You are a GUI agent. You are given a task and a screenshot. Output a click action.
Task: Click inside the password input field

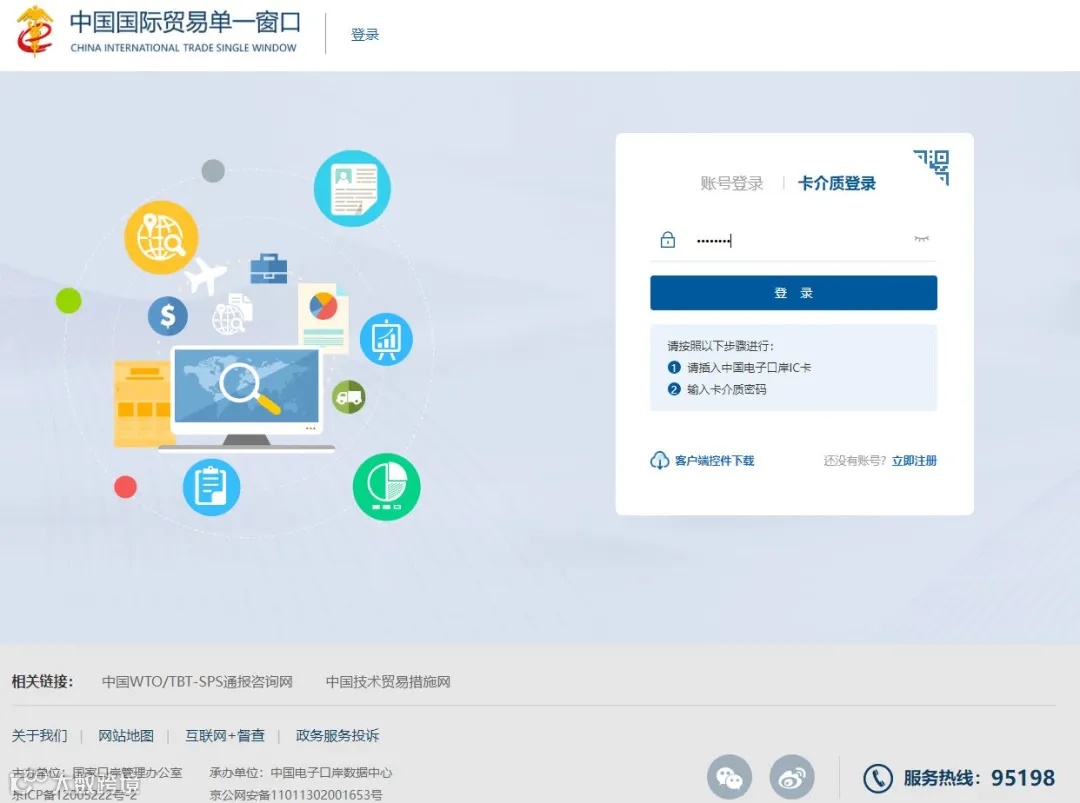pos(790,240)
